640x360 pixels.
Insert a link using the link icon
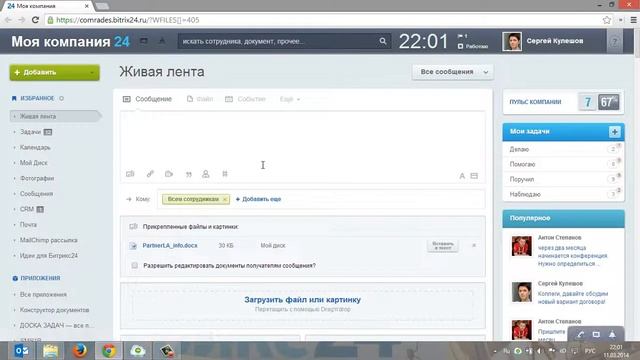(x=150, y=174)
